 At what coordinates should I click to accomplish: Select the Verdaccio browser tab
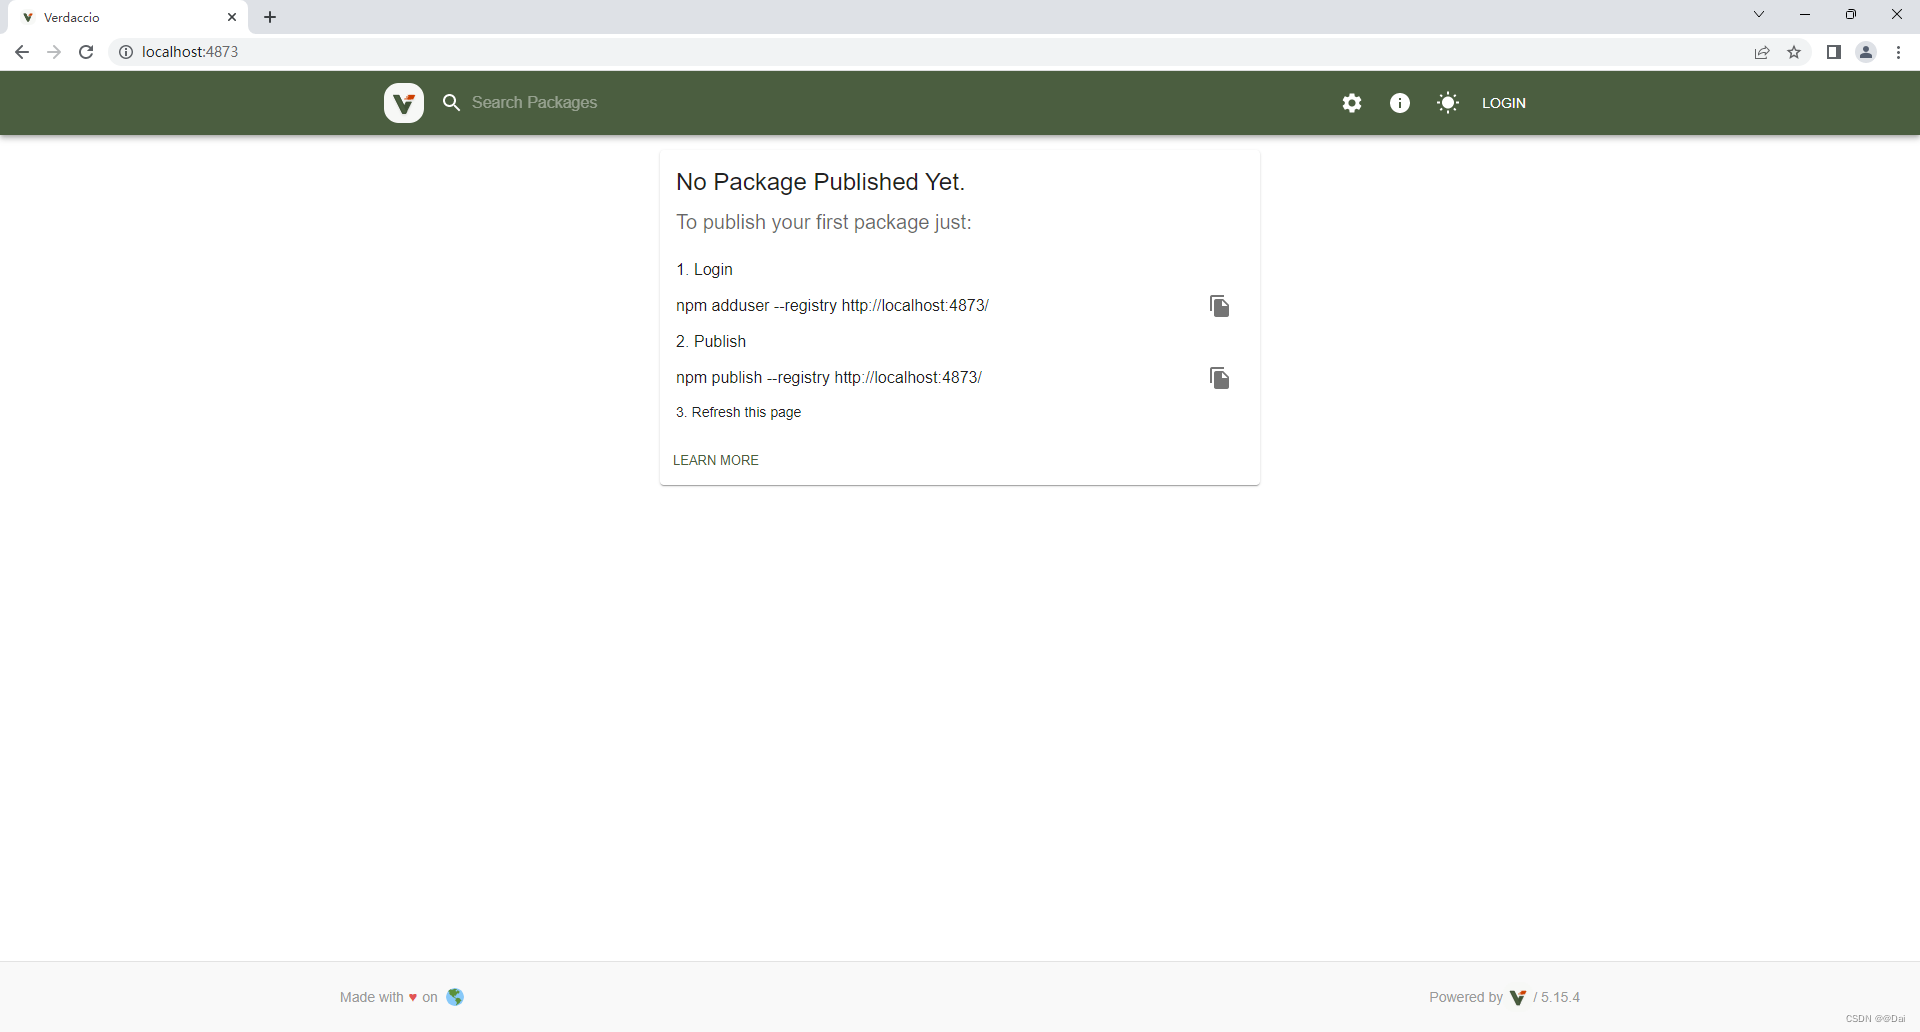click(x=128, y=18)
